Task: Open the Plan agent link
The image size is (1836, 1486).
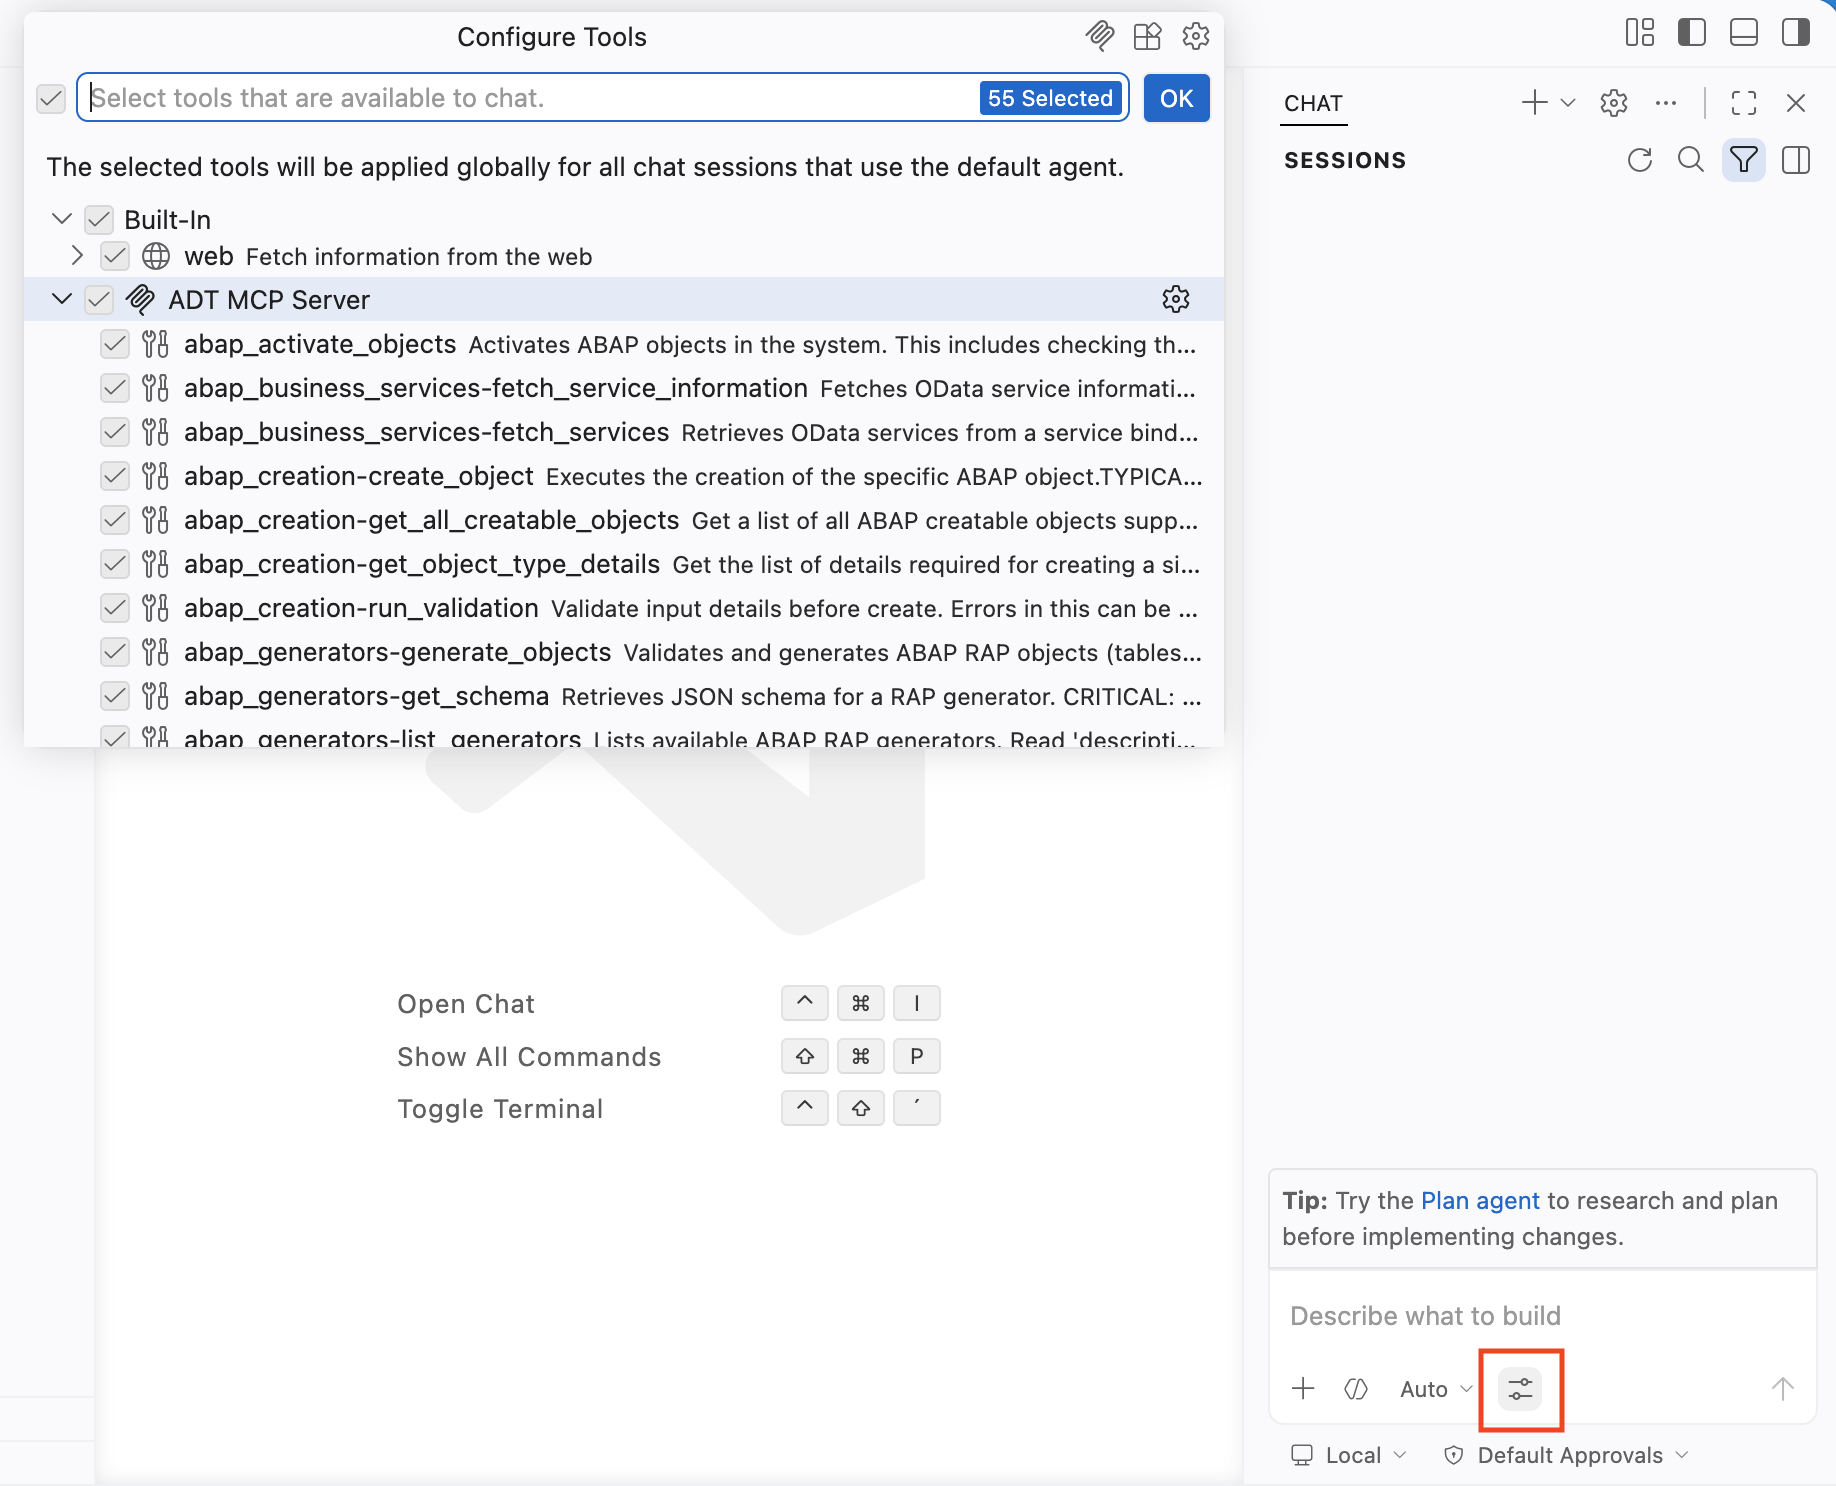Action: 1480,1201
